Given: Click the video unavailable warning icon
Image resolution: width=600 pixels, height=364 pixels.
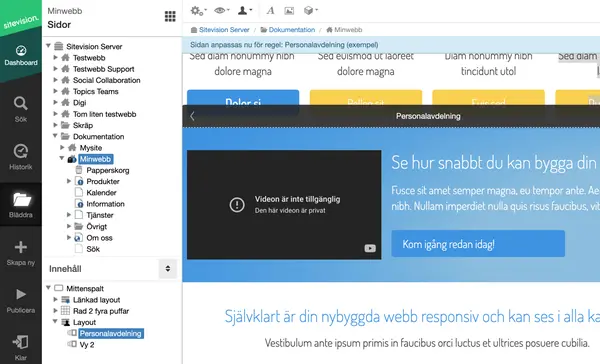Looking at the screenshot, I should click(237, 204).
